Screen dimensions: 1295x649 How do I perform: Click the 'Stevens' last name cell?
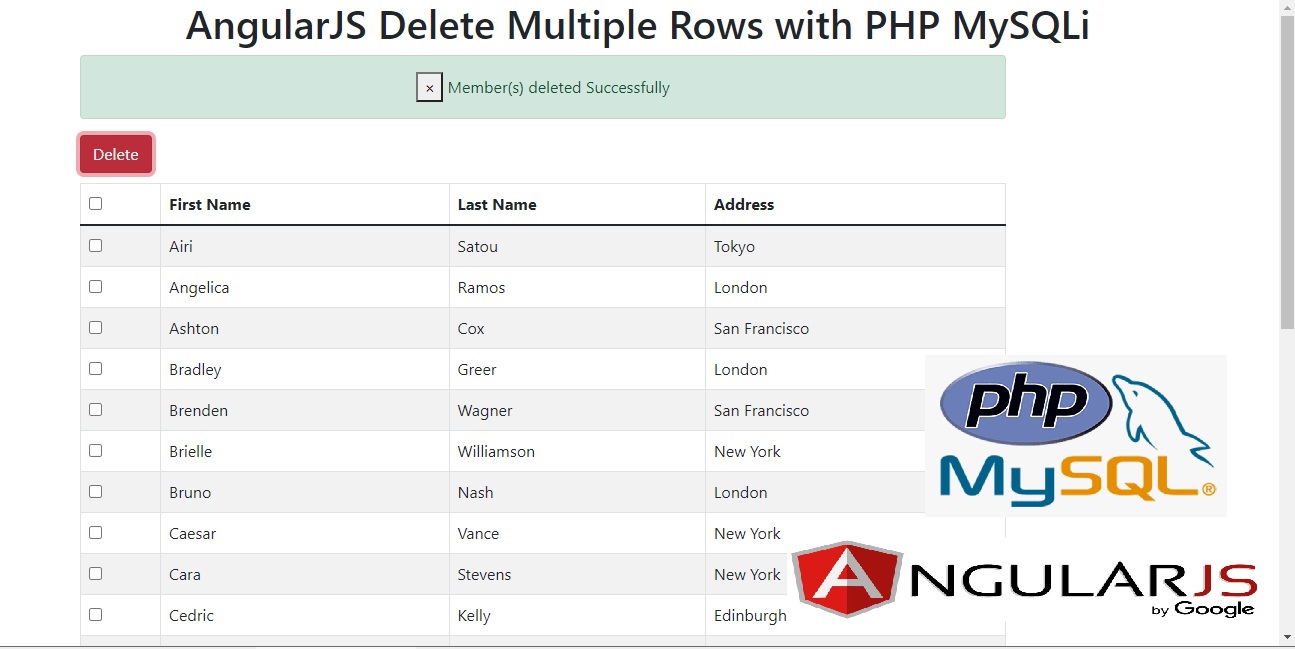(578, 574)
